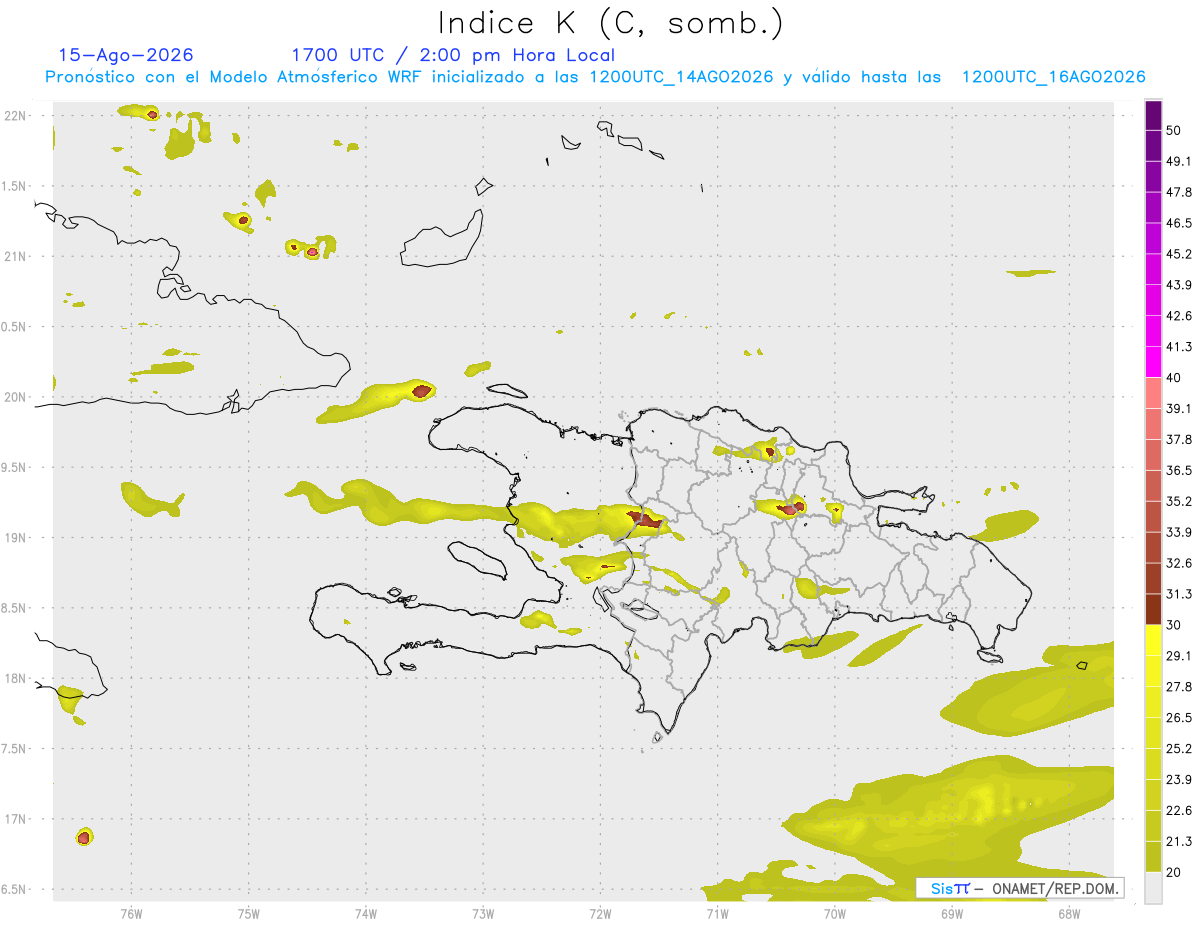The width and height of the screenshot is (1200, 927).
Task: Click the '35.2' colorbar label
Action: click(1179, 501)
